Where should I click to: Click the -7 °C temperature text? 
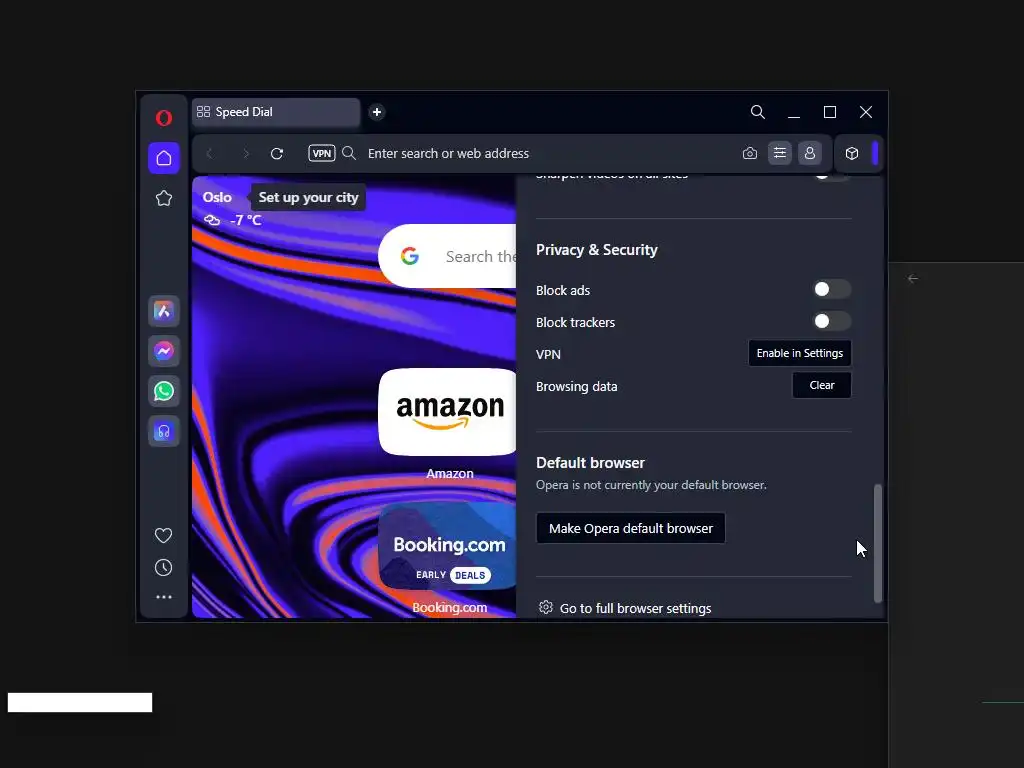pos(246,220)
